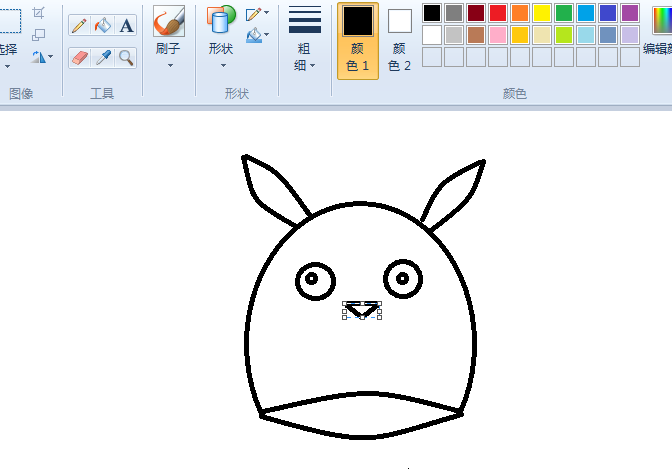Pick the lavender color swatch
The height and width of the screenshot is (469, 672).
click(x=630, y=35)
